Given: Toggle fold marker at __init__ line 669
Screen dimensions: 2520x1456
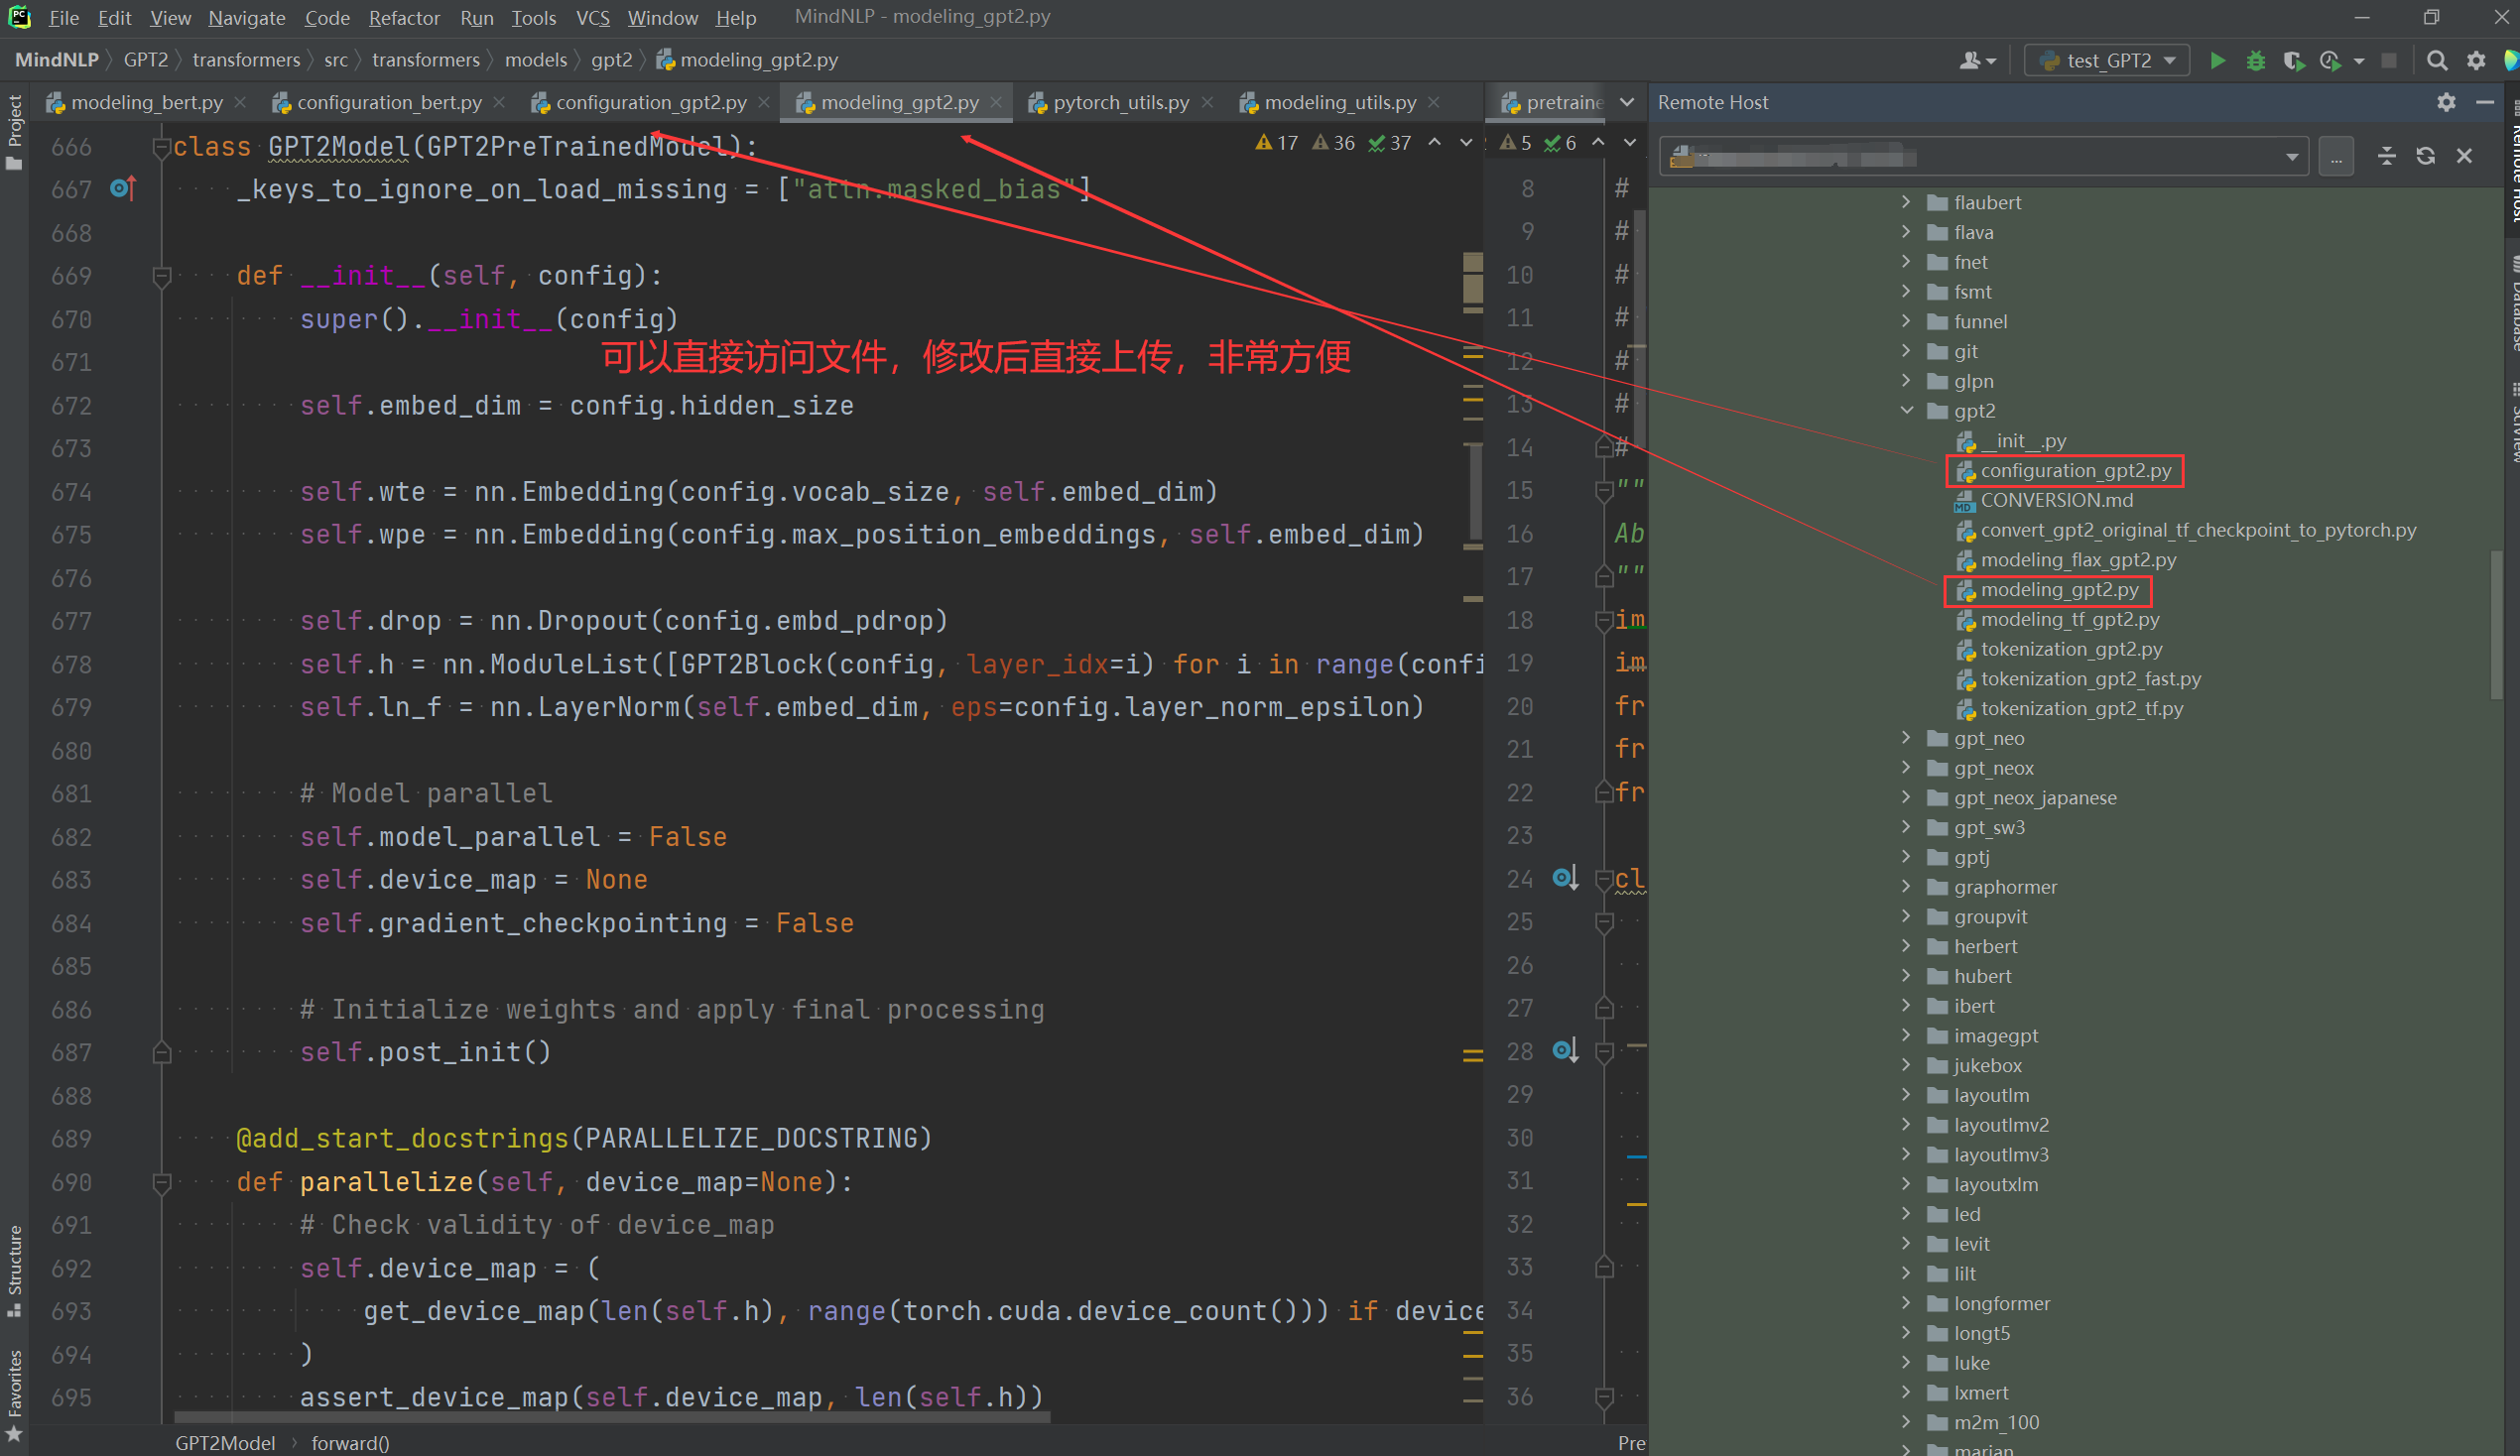Looking at the screenshot, I should point(161,275).
